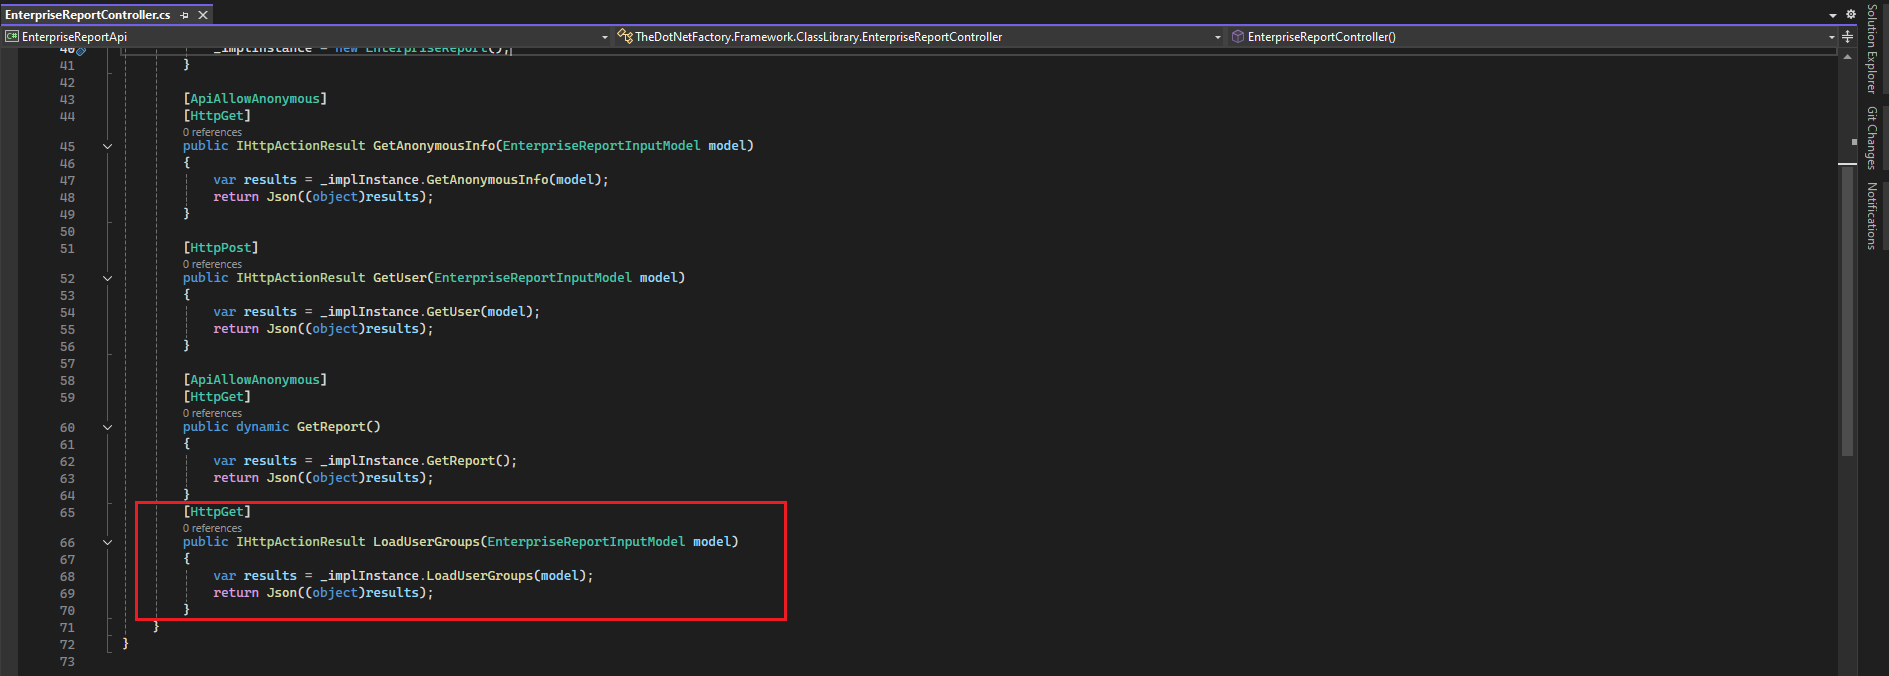Screen dimensions: 1889x676
Task: Click 'return' keyword on line 69
Action: [236, 593]
